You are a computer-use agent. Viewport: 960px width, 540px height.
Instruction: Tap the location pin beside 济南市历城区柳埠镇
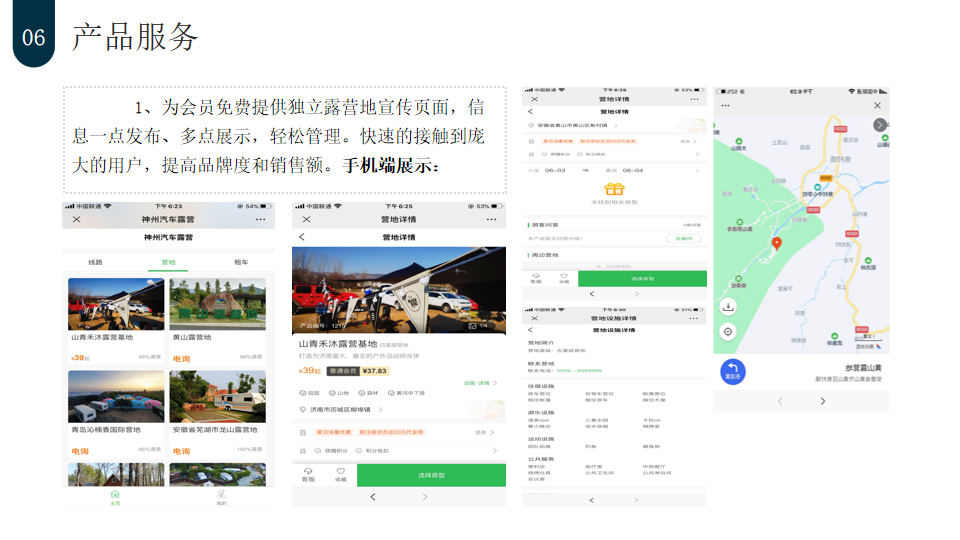click(302, 410)
